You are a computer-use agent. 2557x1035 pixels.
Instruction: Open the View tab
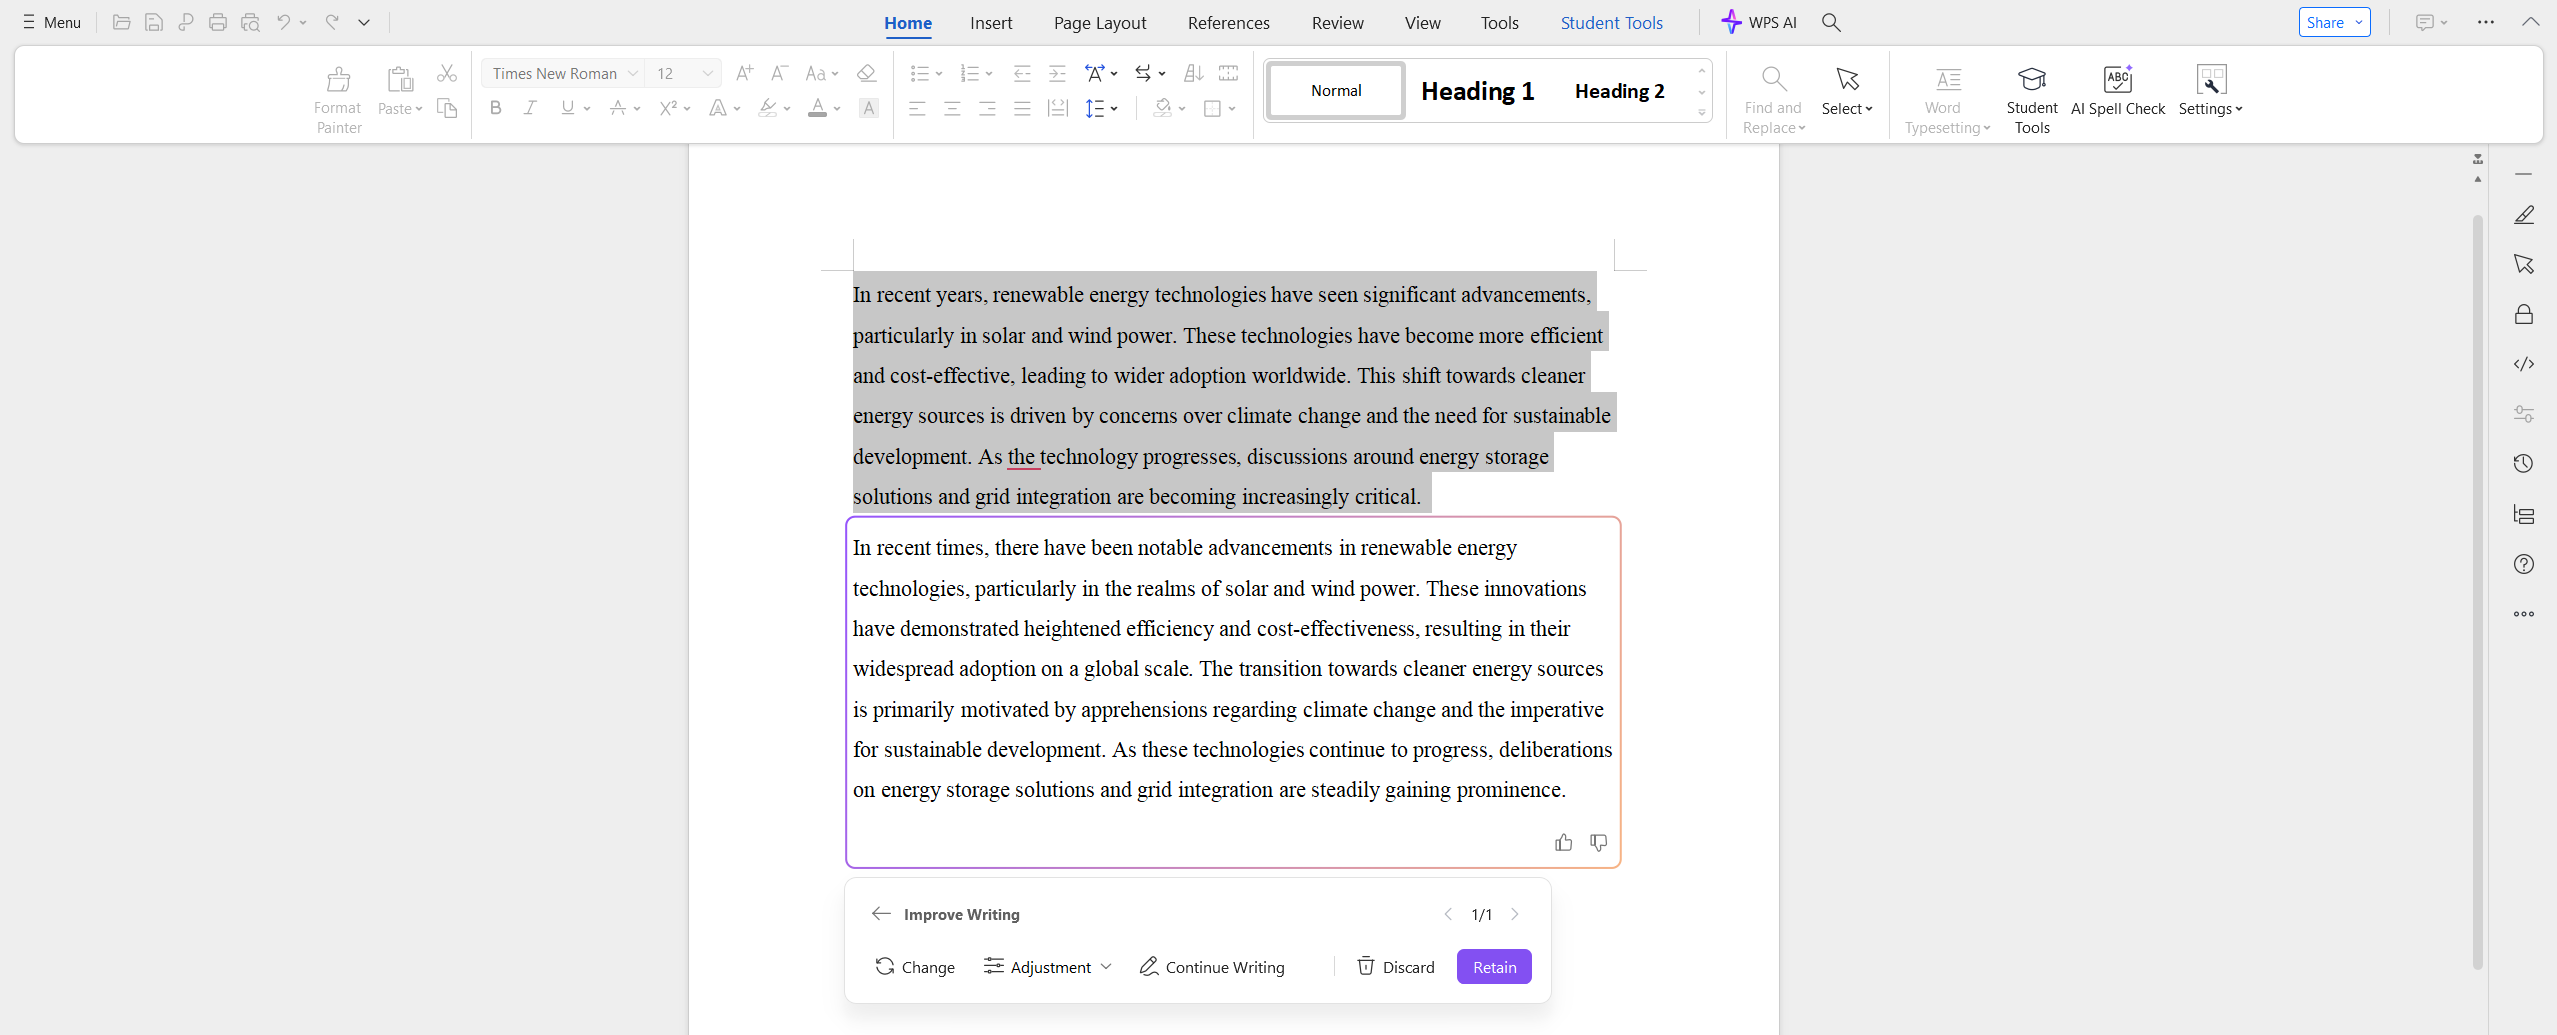(1422, 23)
